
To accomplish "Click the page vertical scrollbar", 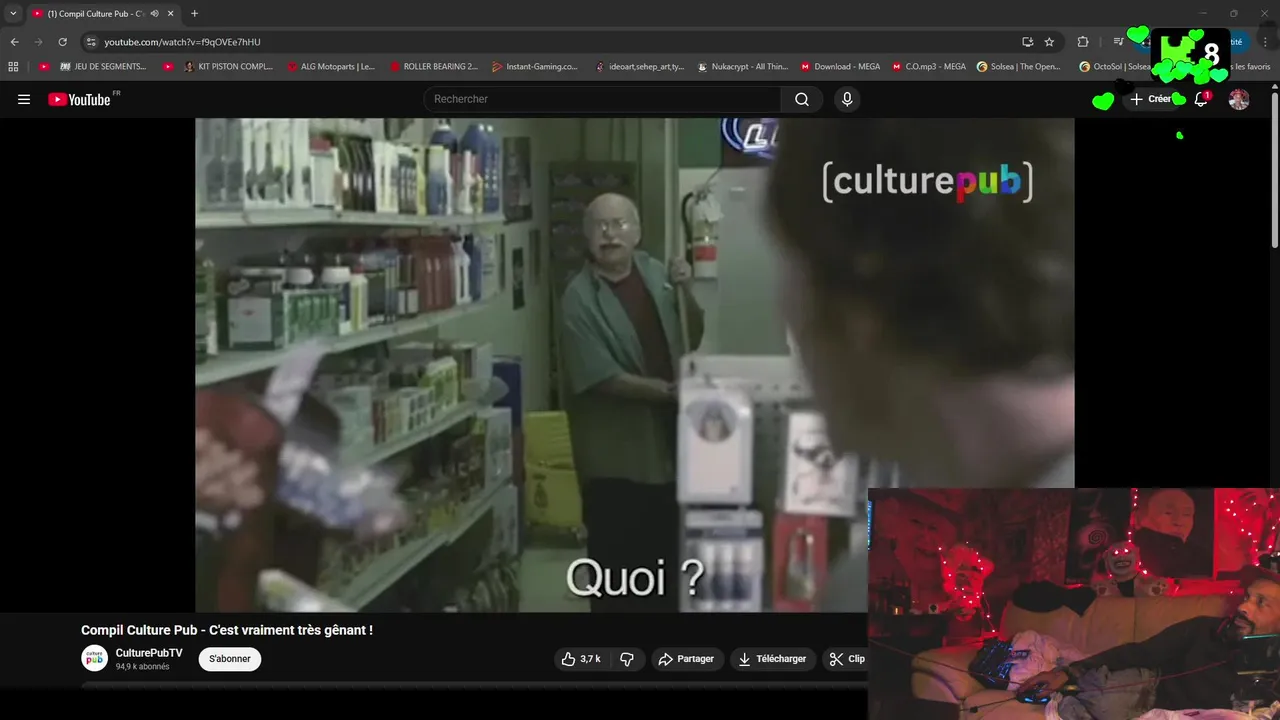I will click(x=1275, y=170).
